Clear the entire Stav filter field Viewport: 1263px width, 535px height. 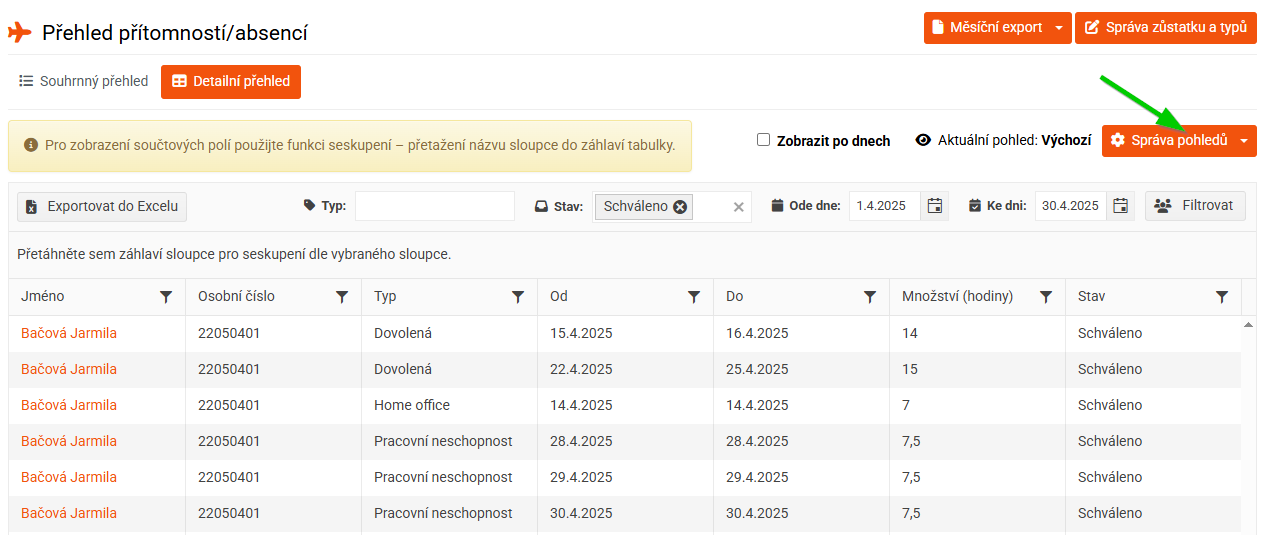pyautogui.click(x=739, y=207)
